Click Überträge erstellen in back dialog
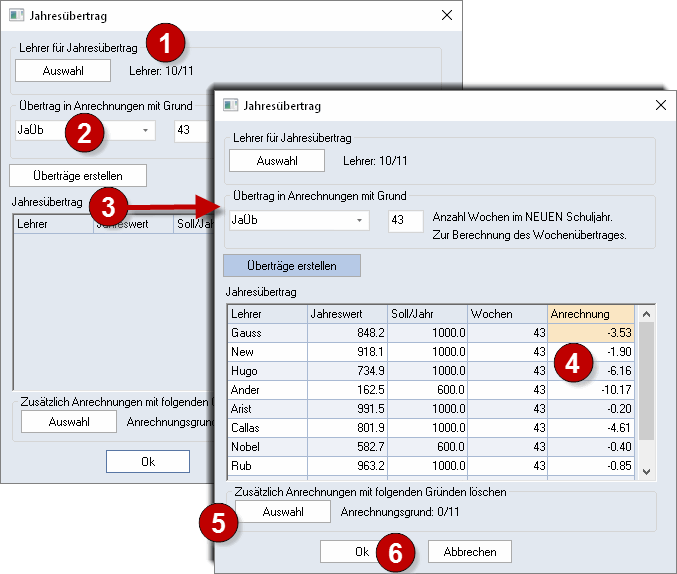 pos(78,176)
